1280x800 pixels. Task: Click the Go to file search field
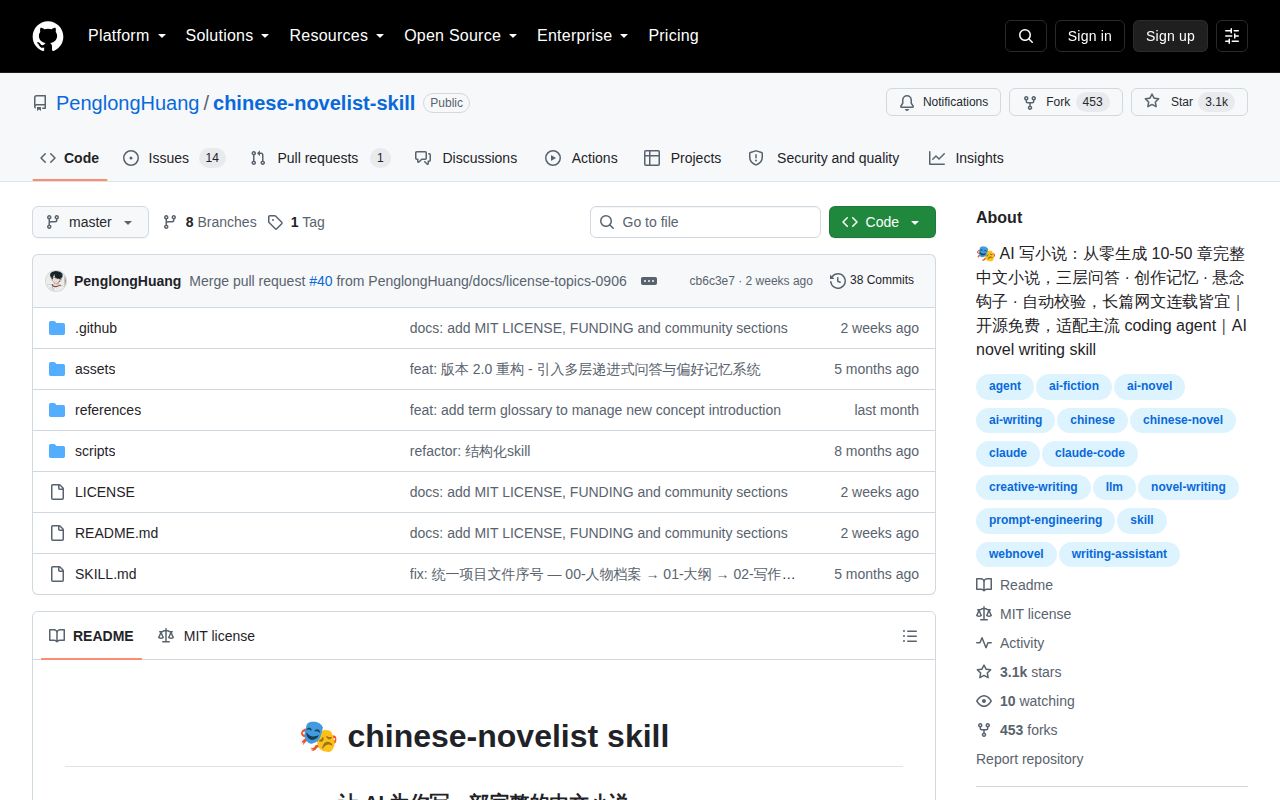click(x=705, y=222)
